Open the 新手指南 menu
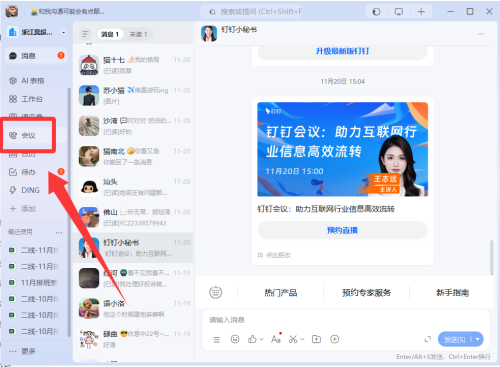 coord(452,293)
